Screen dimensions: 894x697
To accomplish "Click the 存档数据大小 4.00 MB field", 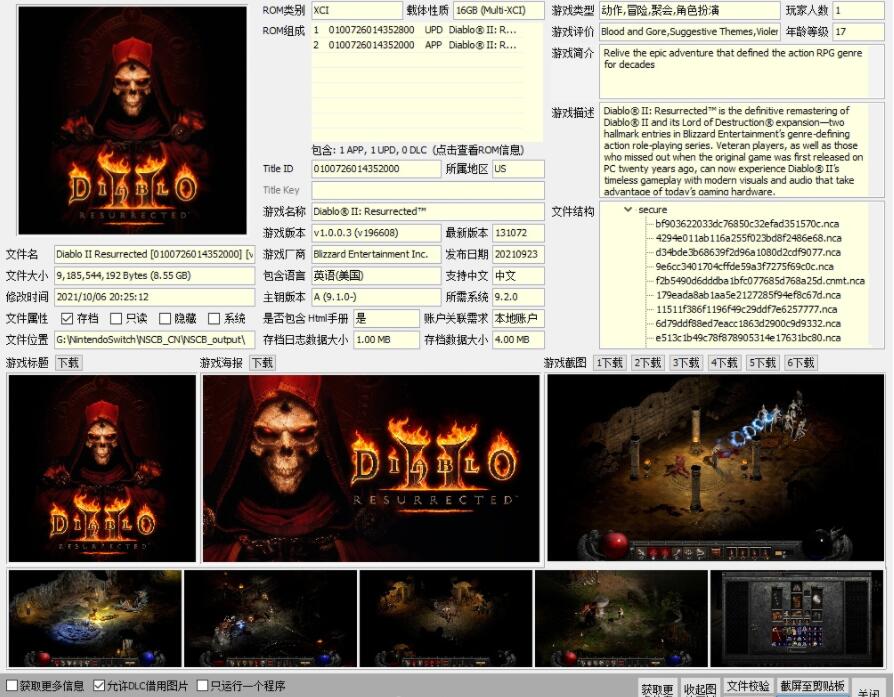I will [518, 340].
